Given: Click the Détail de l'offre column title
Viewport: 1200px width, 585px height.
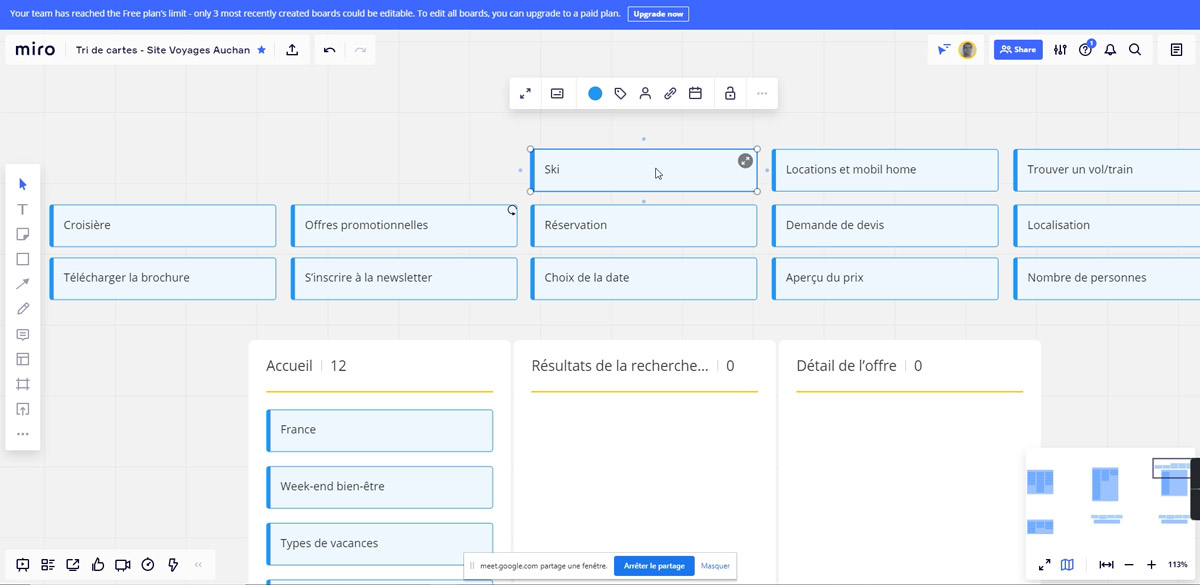Looking at the screenshot, I should 846,366.
